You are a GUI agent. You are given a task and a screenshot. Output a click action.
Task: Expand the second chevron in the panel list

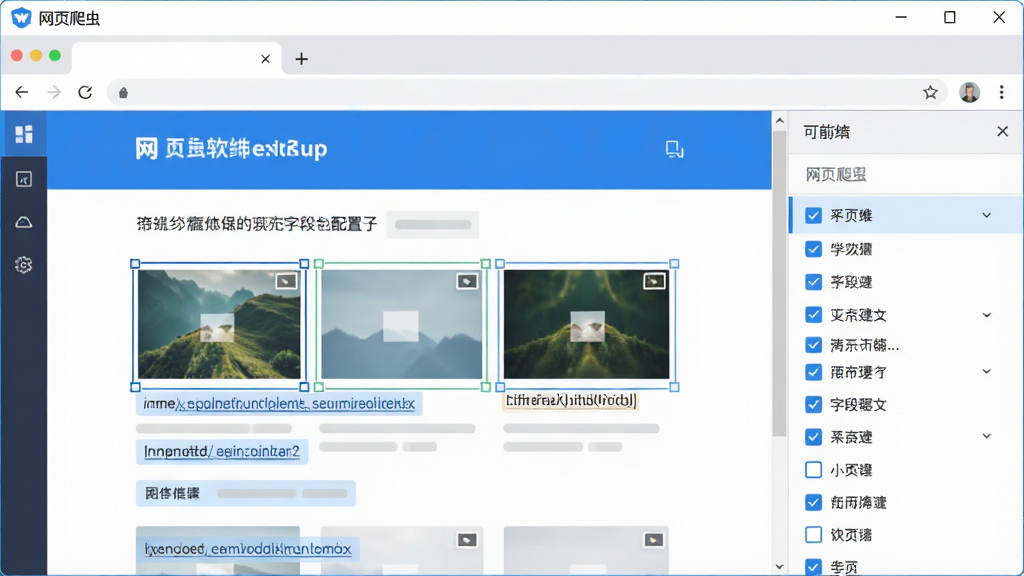tap(987, 315)
